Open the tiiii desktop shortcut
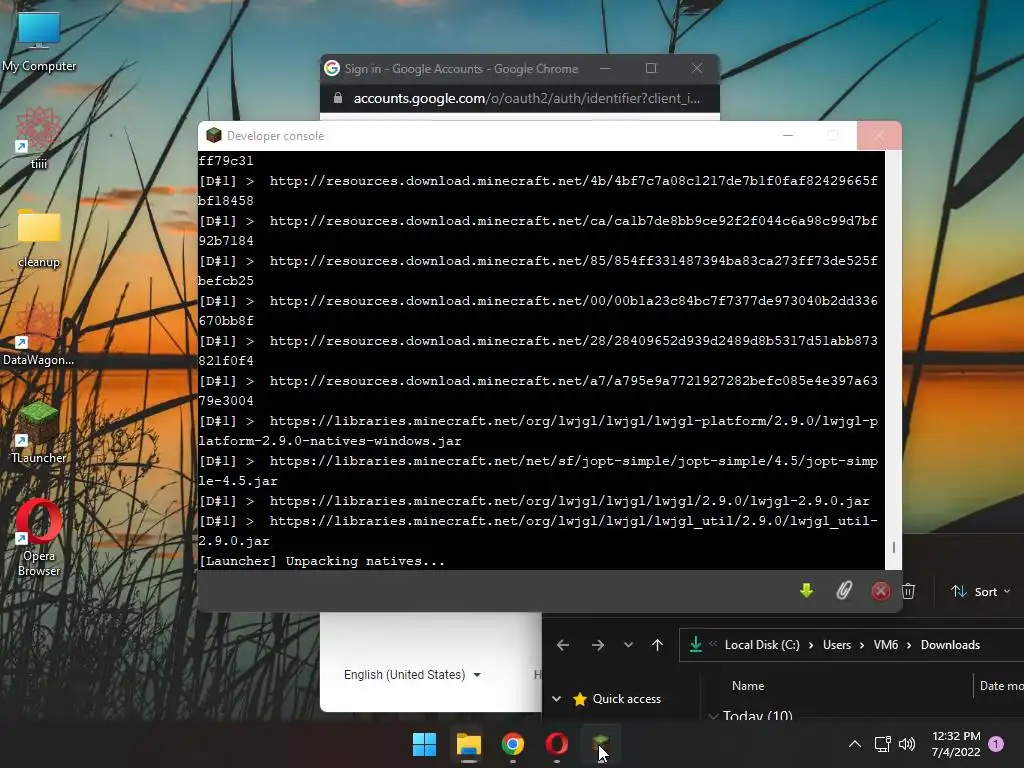 [39, 137]
